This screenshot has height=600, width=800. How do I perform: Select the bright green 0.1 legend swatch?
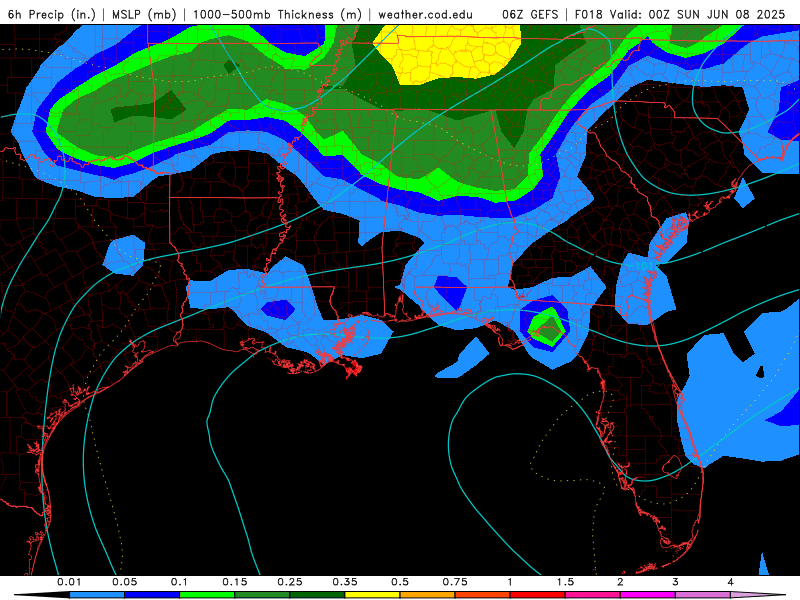pos(207,595)
